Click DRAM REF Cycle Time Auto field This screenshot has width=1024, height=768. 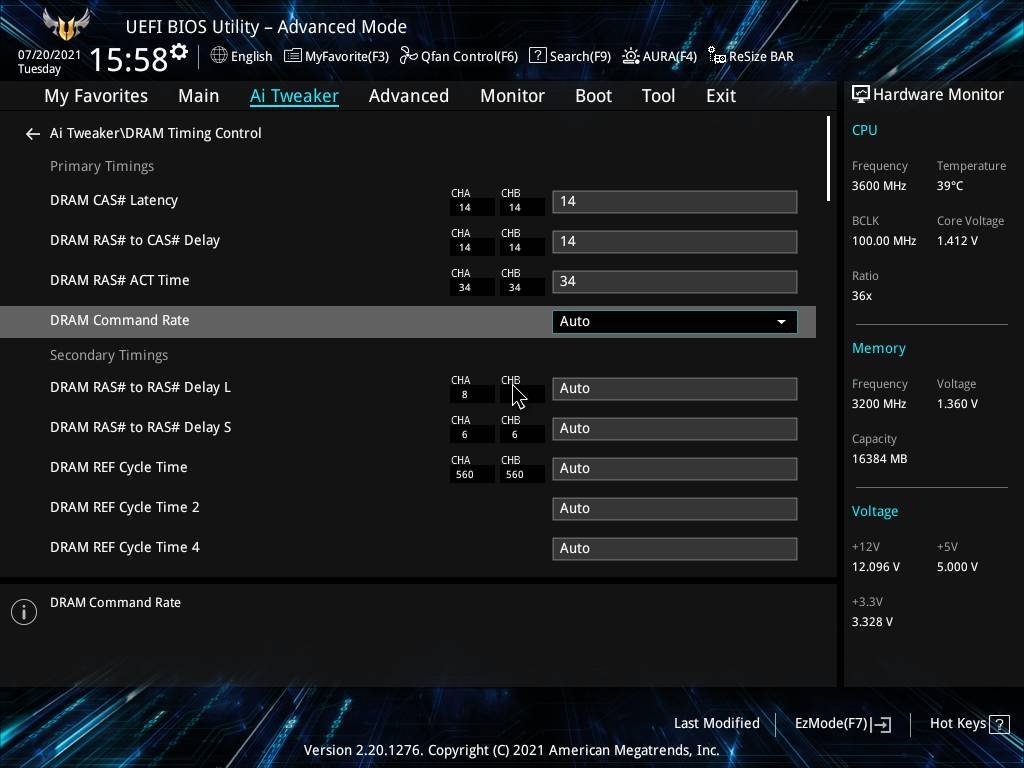pyautogui.click(x=674, y=468)
